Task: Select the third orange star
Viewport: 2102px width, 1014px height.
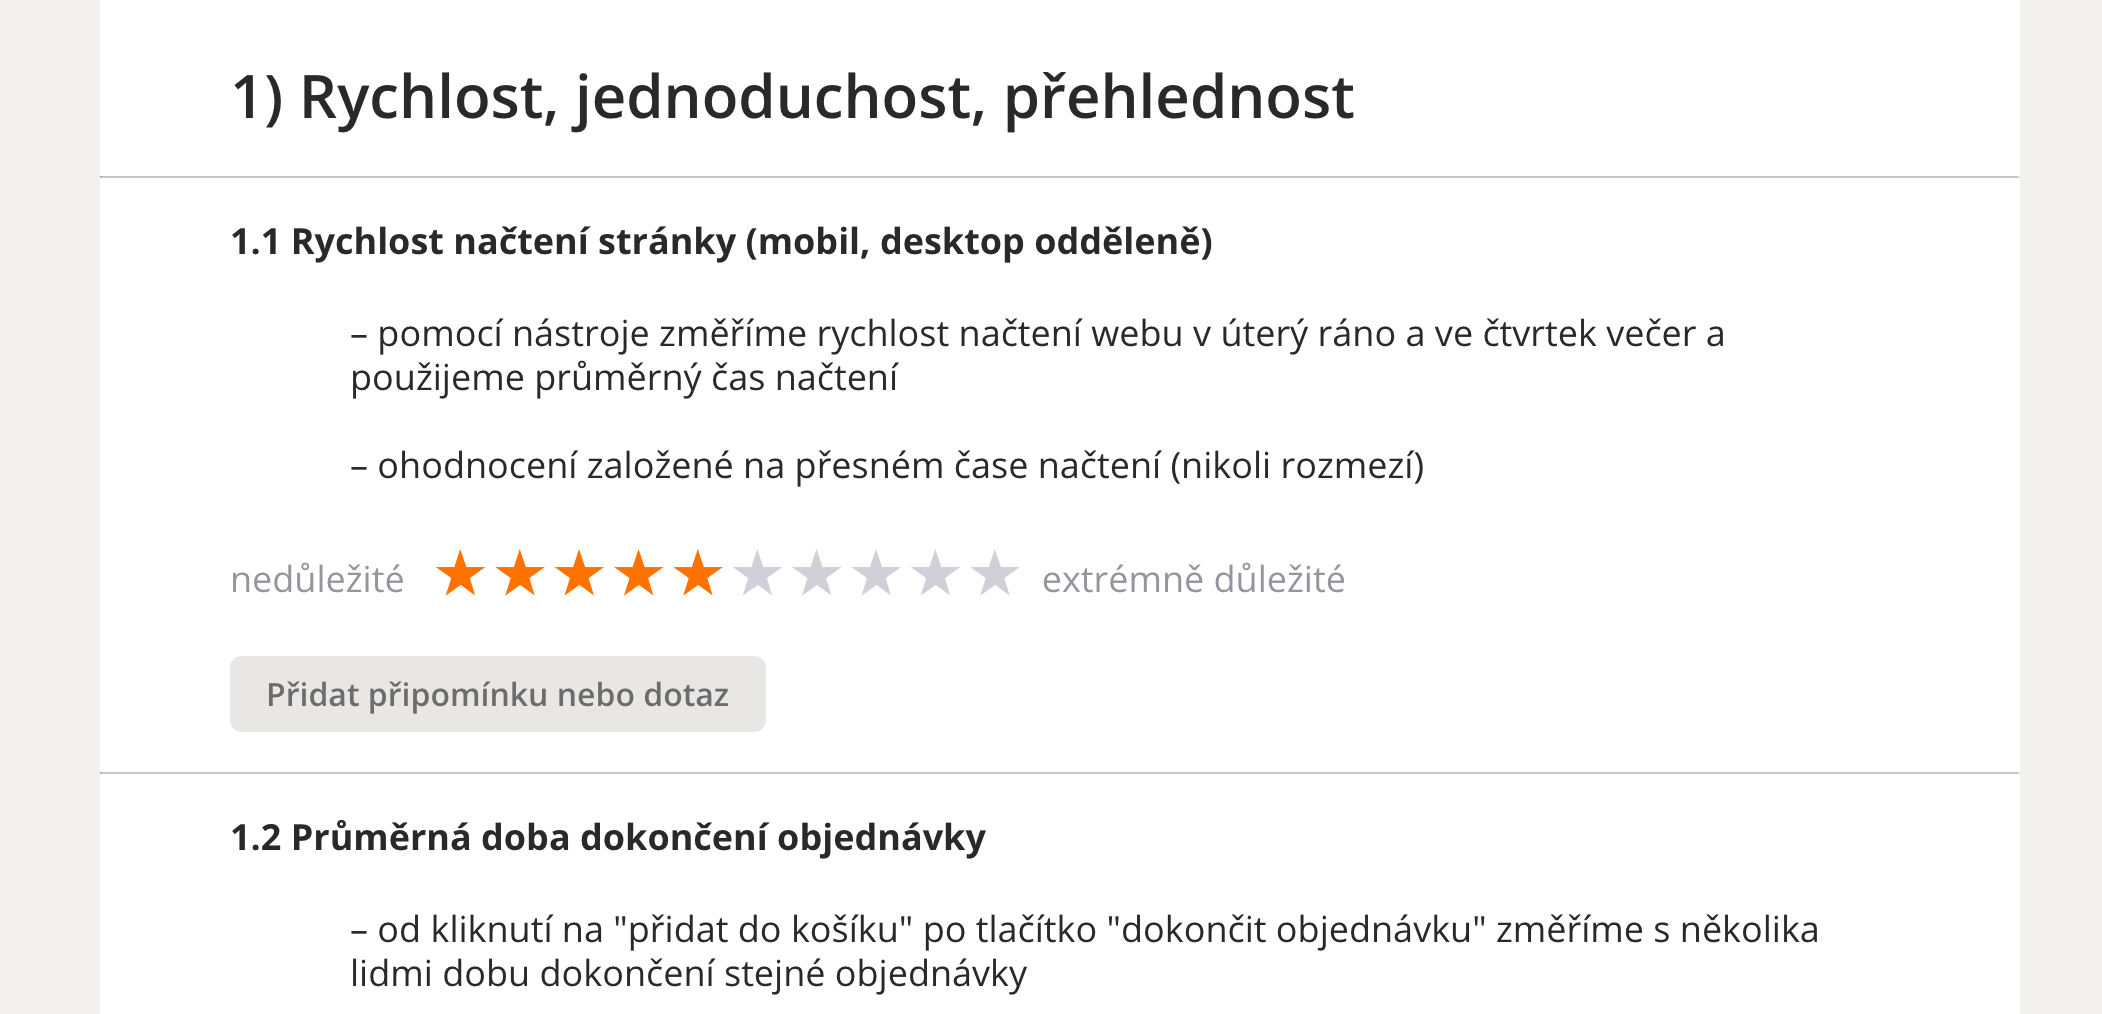Action: pos(579,574)
